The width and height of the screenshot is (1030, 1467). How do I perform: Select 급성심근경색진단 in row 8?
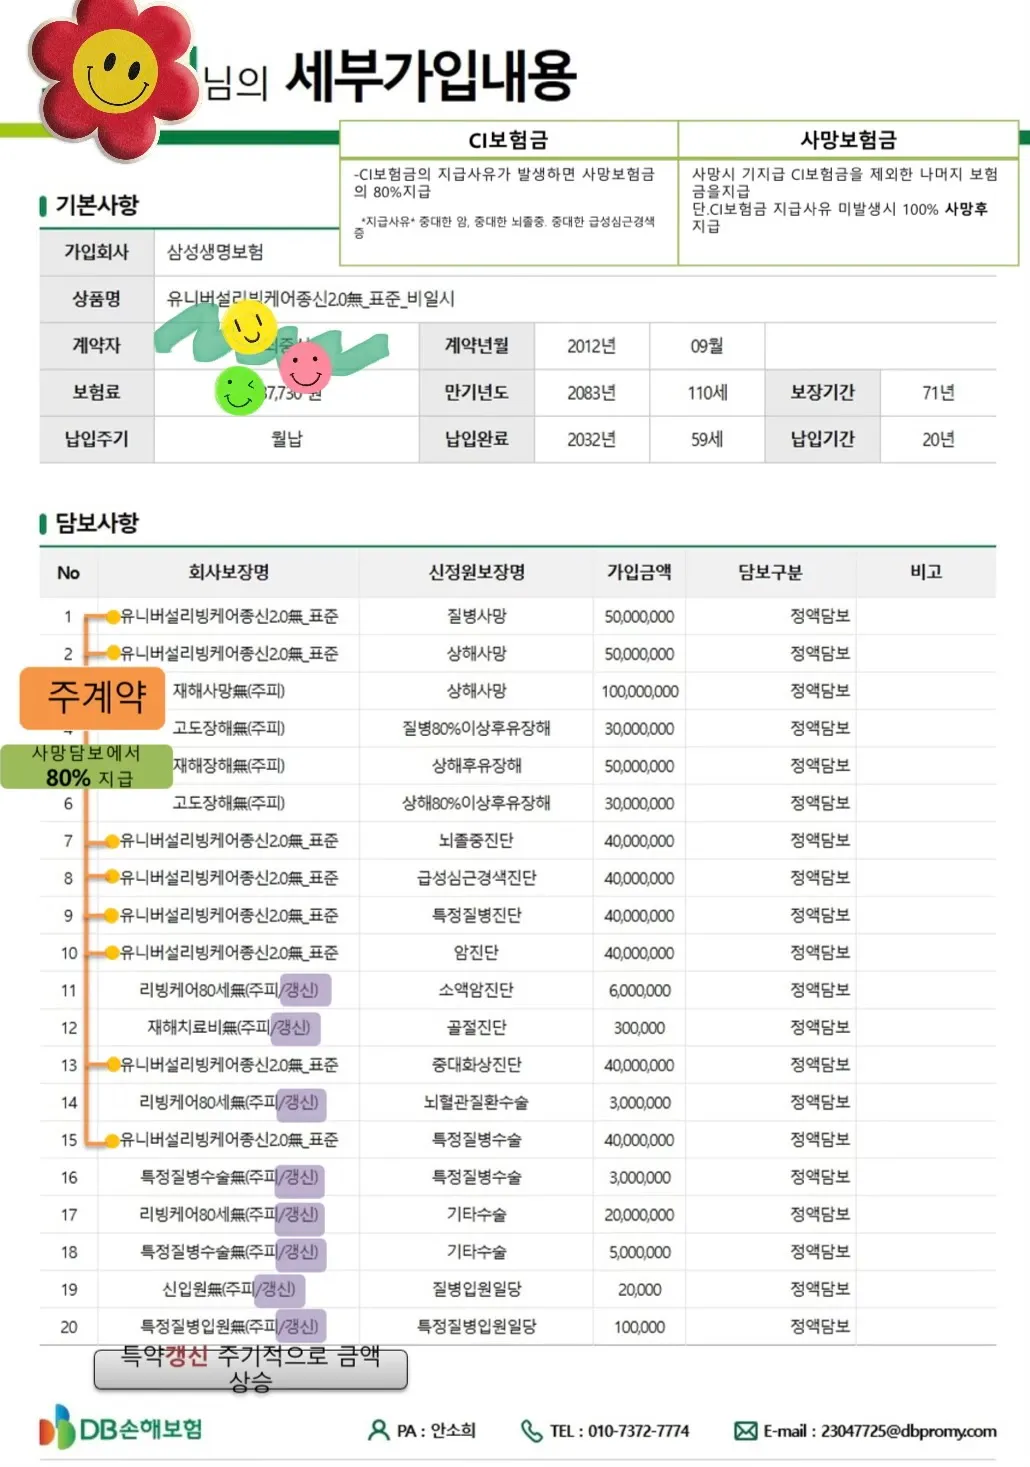(477, 878)
